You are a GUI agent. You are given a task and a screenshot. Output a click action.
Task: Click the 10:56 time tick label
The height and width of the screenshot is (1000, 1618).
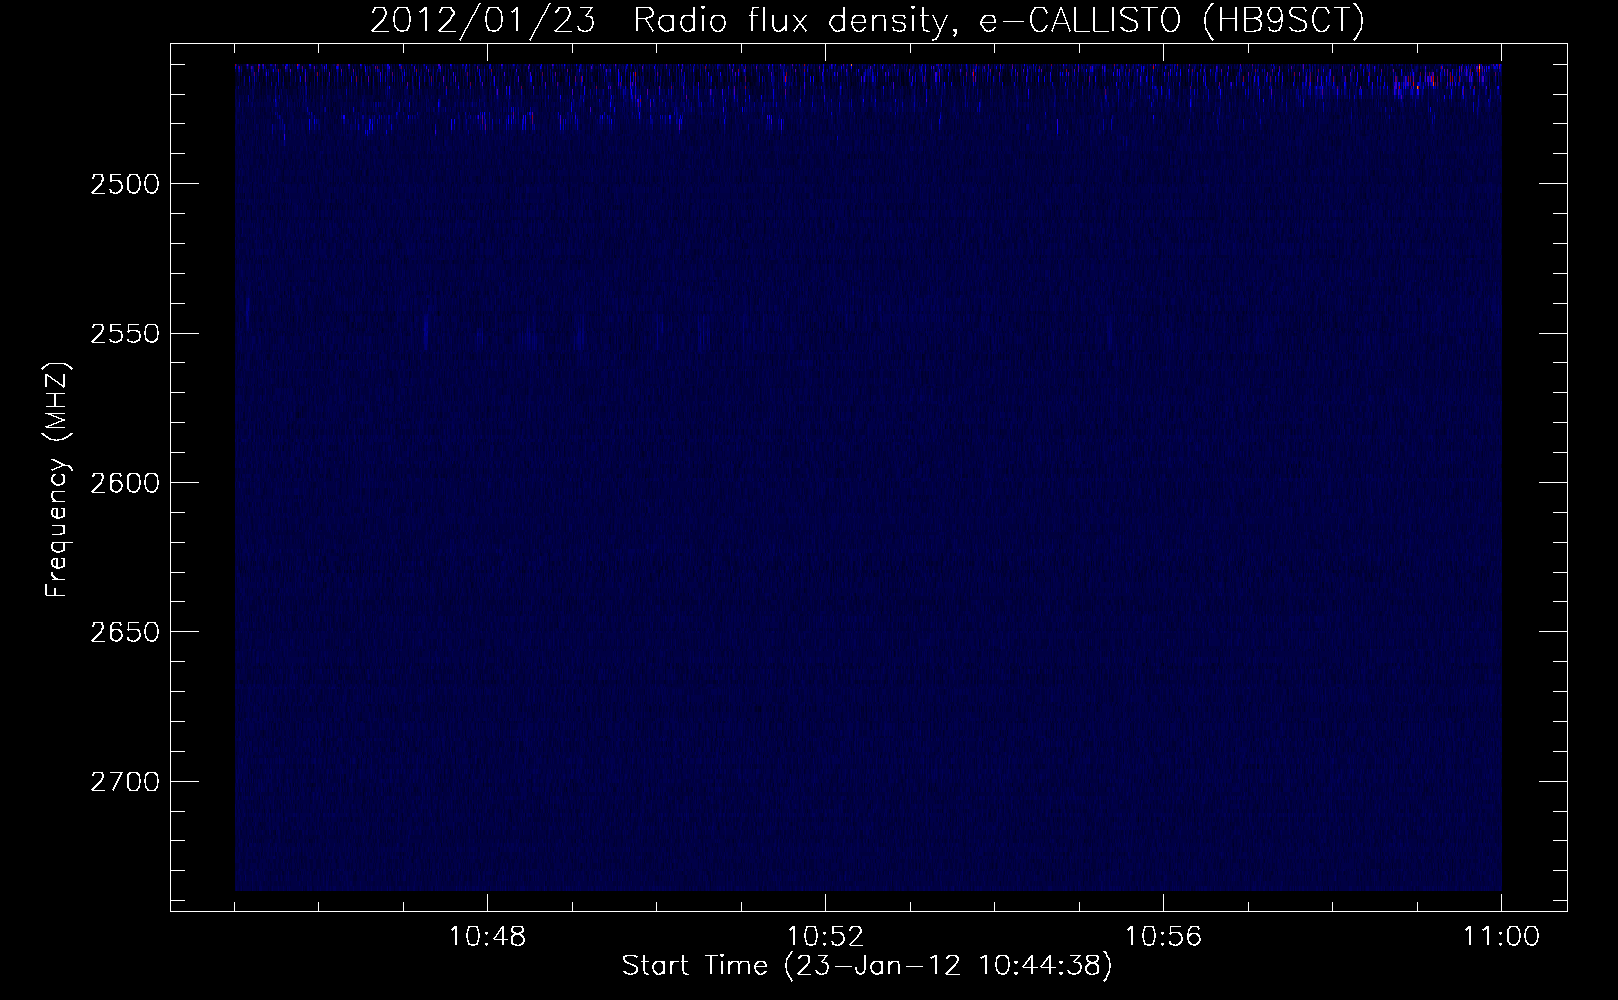[1164, 937]
